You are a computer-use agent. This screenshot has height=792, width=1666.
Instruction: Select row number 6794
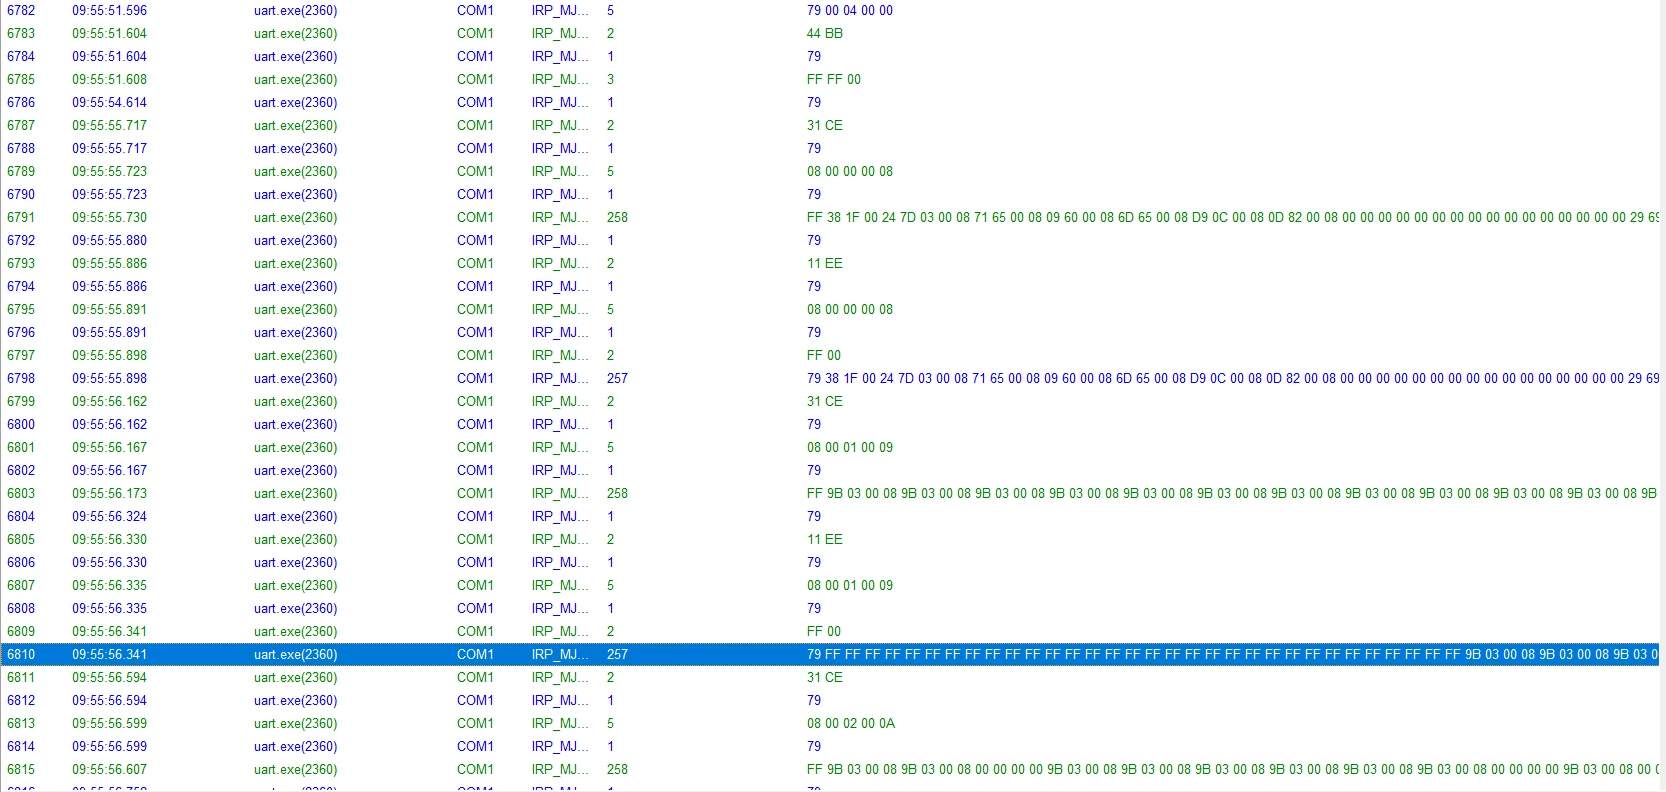(21, 287)
